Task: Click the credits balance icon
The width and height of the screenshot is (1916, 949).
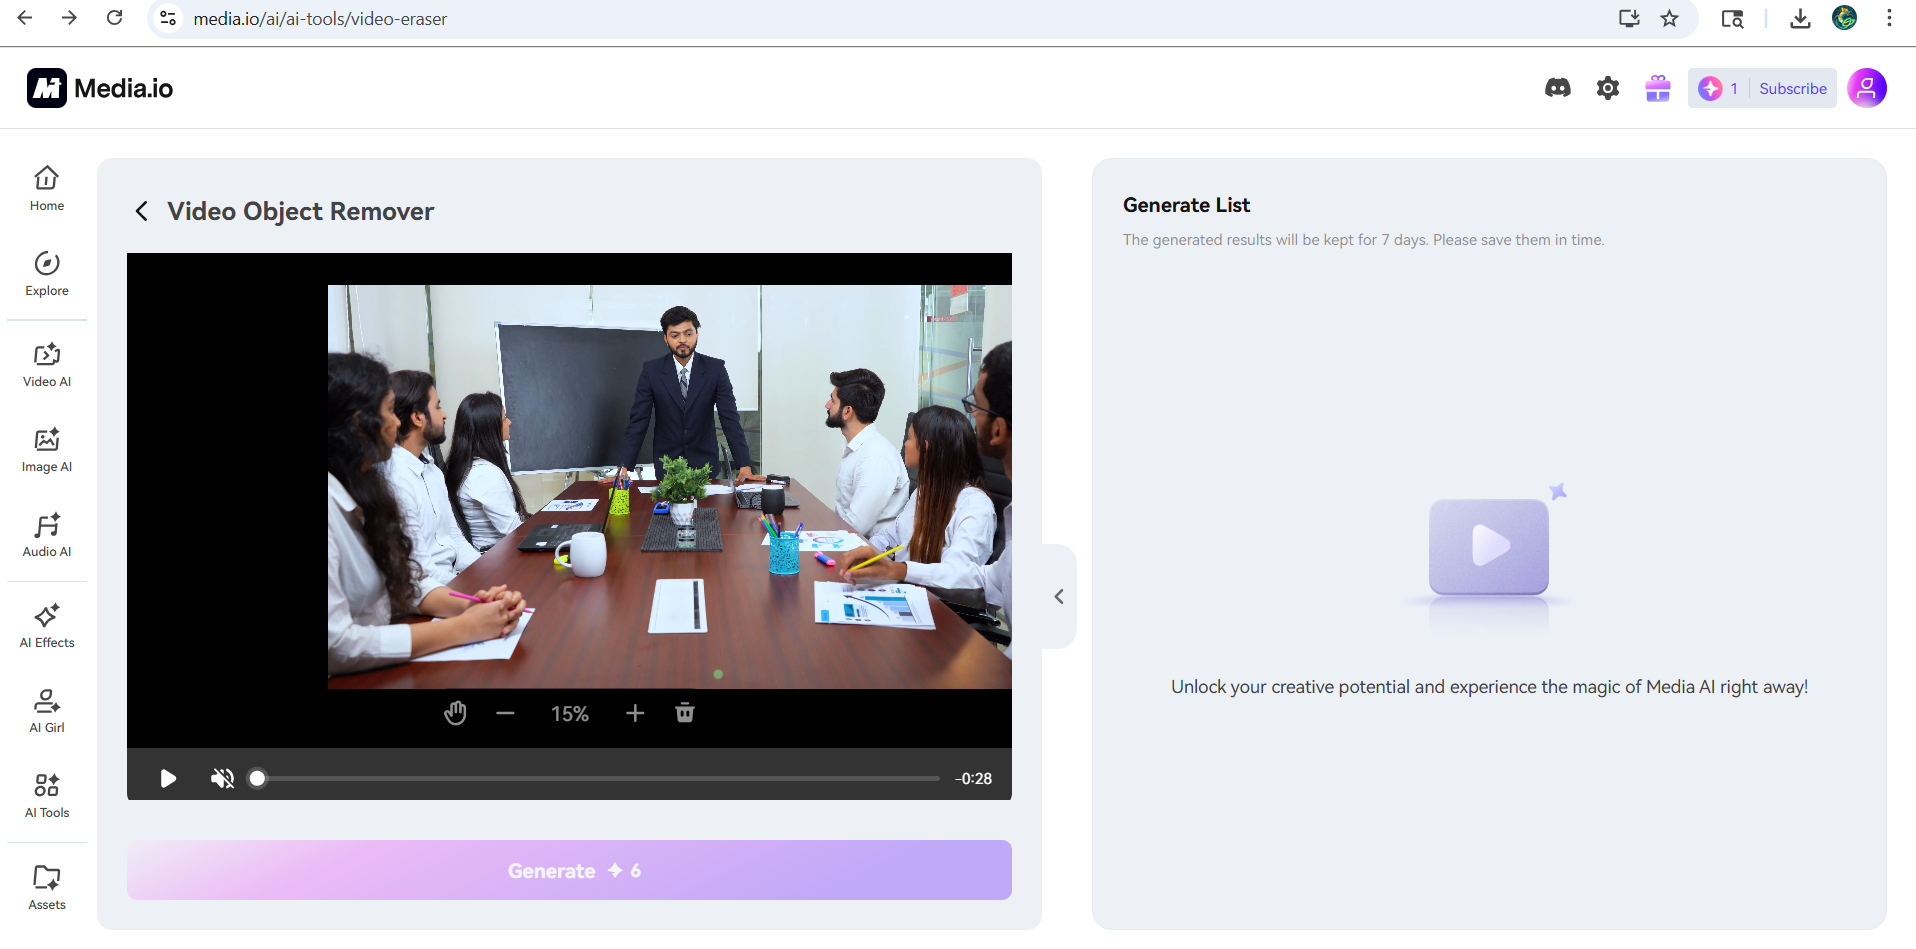Action: coord(1711,88)
